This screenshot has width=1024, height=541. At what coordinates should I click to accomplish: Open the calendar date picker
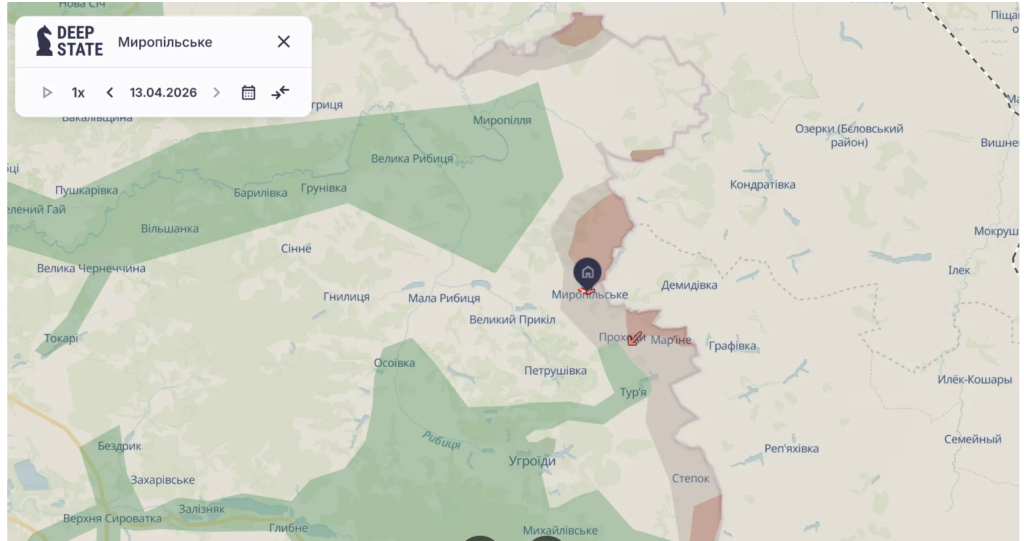(x=248, y=93)
